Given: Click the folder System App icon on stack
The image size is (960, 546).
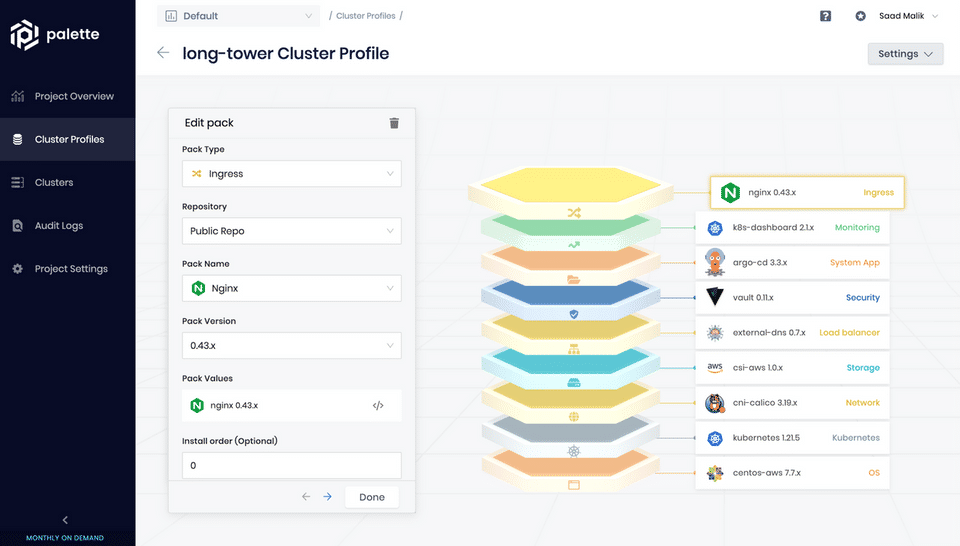Looking at the screenshot, I should tap(574, 280).
